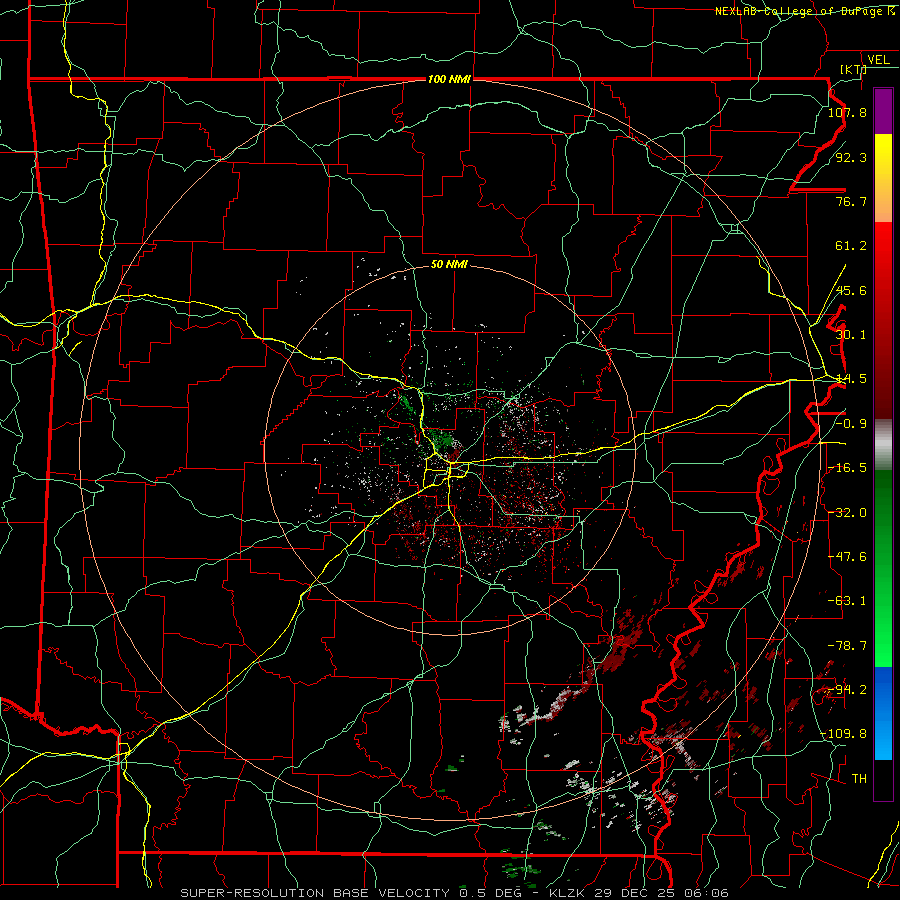Click the -78.7 legend value
Image resolution: width=900 pixels, height=900 pixels.
pos(847,646)
